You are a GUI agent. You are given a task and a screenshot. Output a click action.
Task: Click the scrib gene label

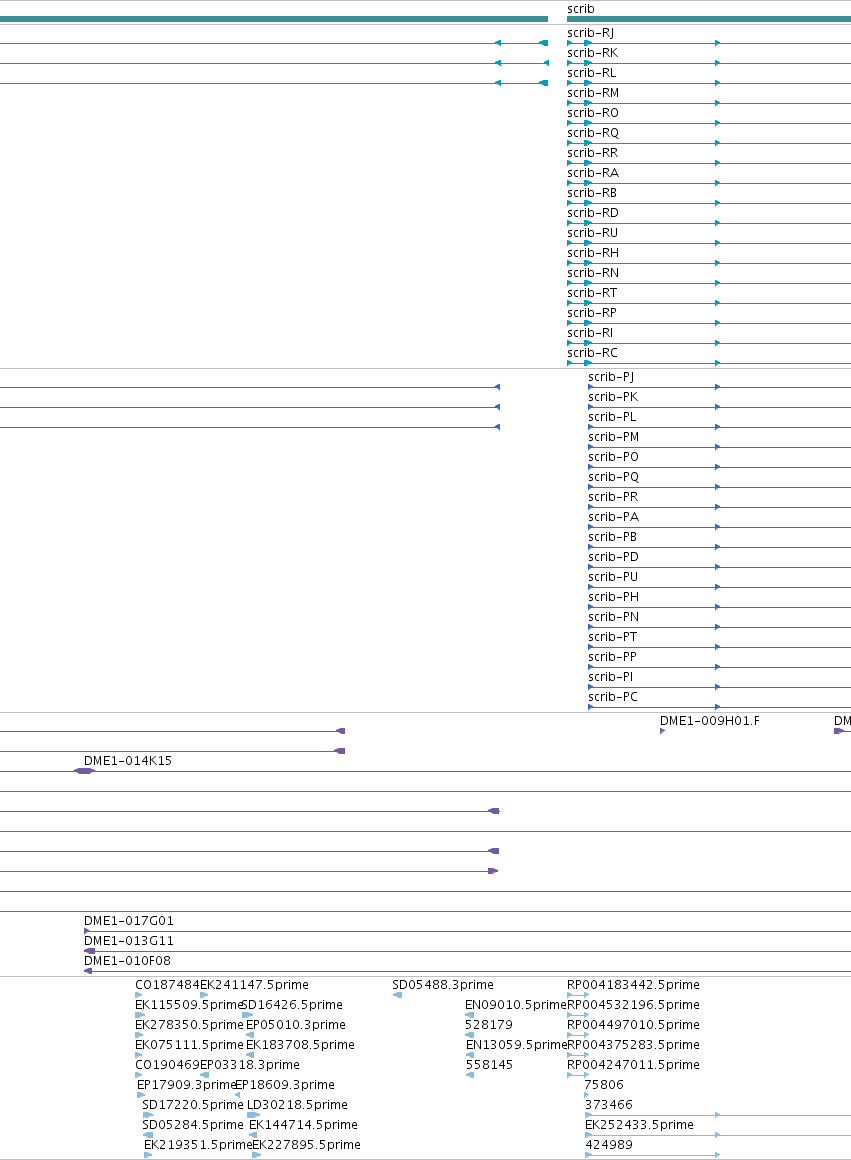(580, 9)
